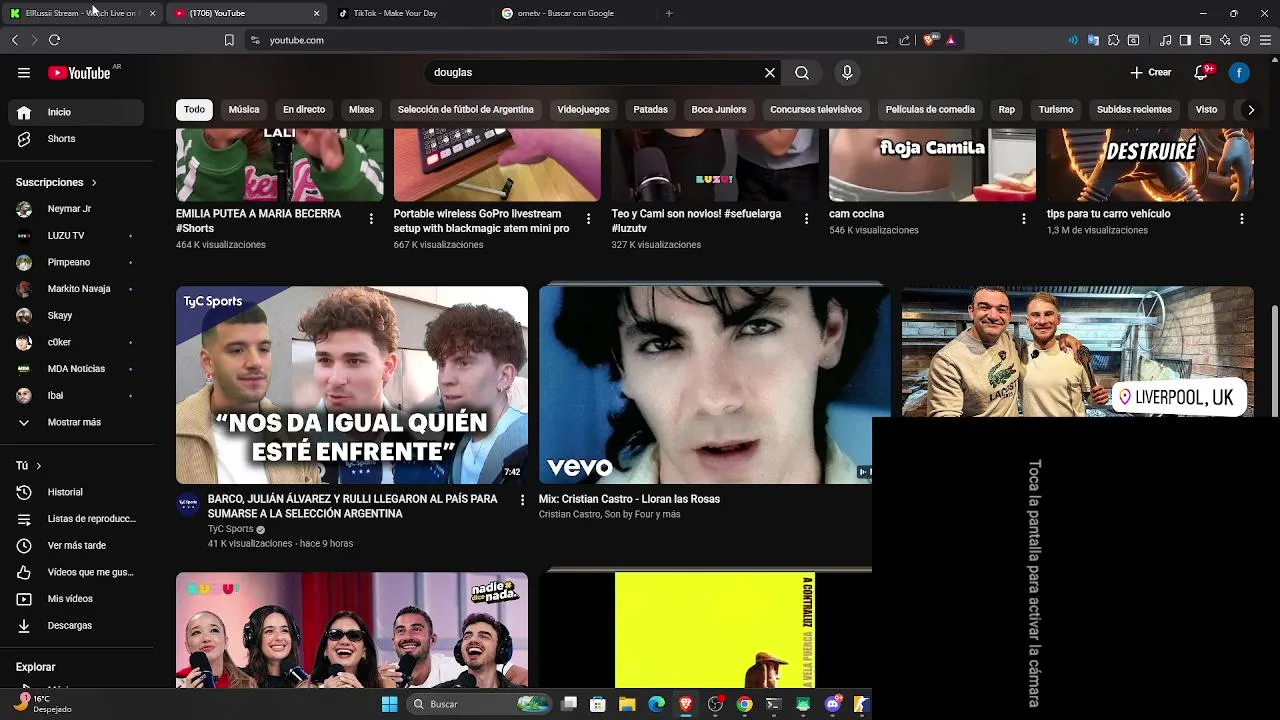Select the Todo filter chip

[x=194, y=110]
